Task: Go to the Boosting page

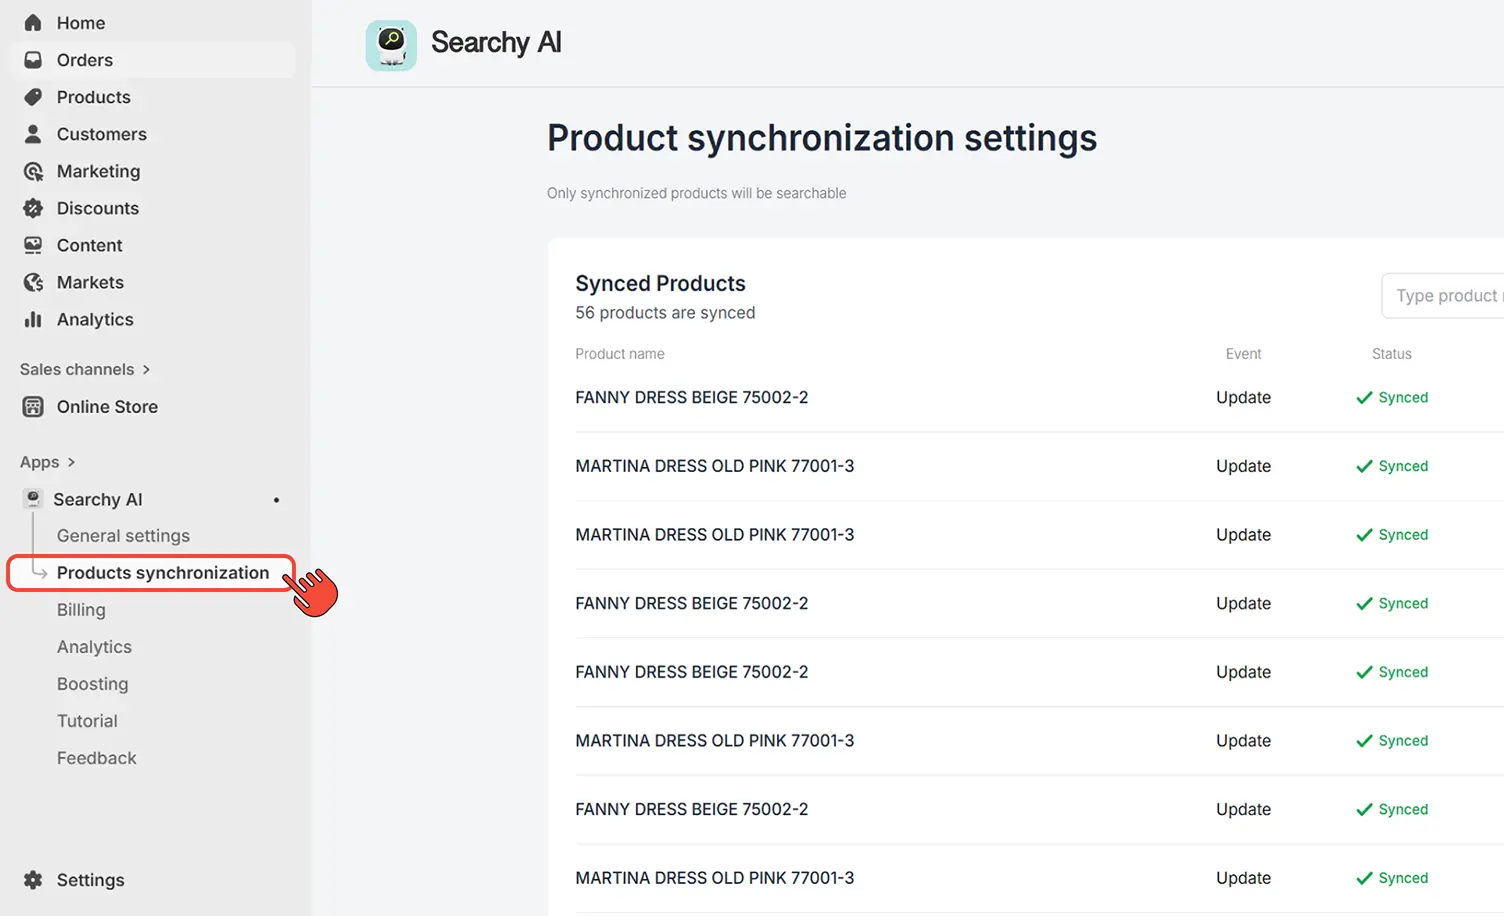Action: click(92, 684)
